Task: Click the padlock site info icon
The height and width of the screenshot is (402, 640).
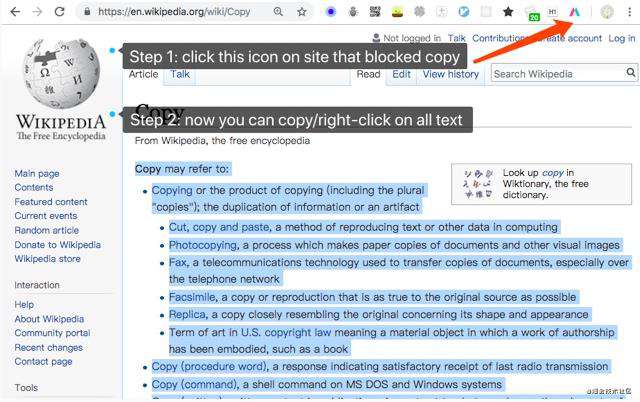Action: [87, 11]
